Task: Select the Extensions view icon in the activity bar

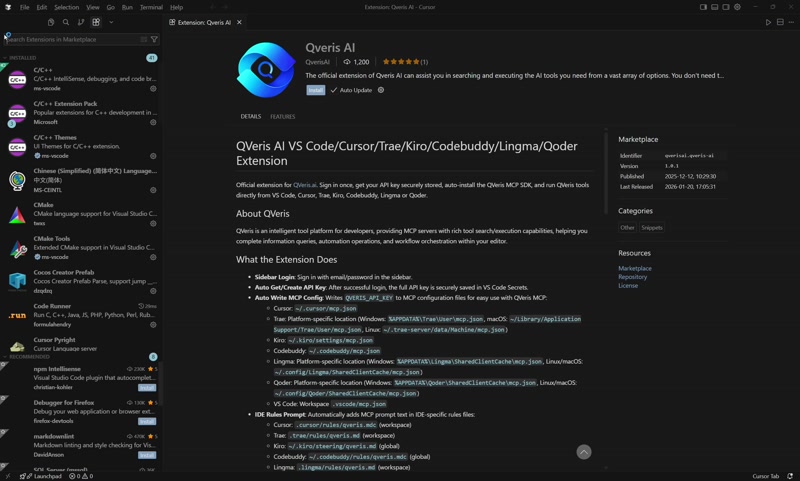Action: coord(96,22)
